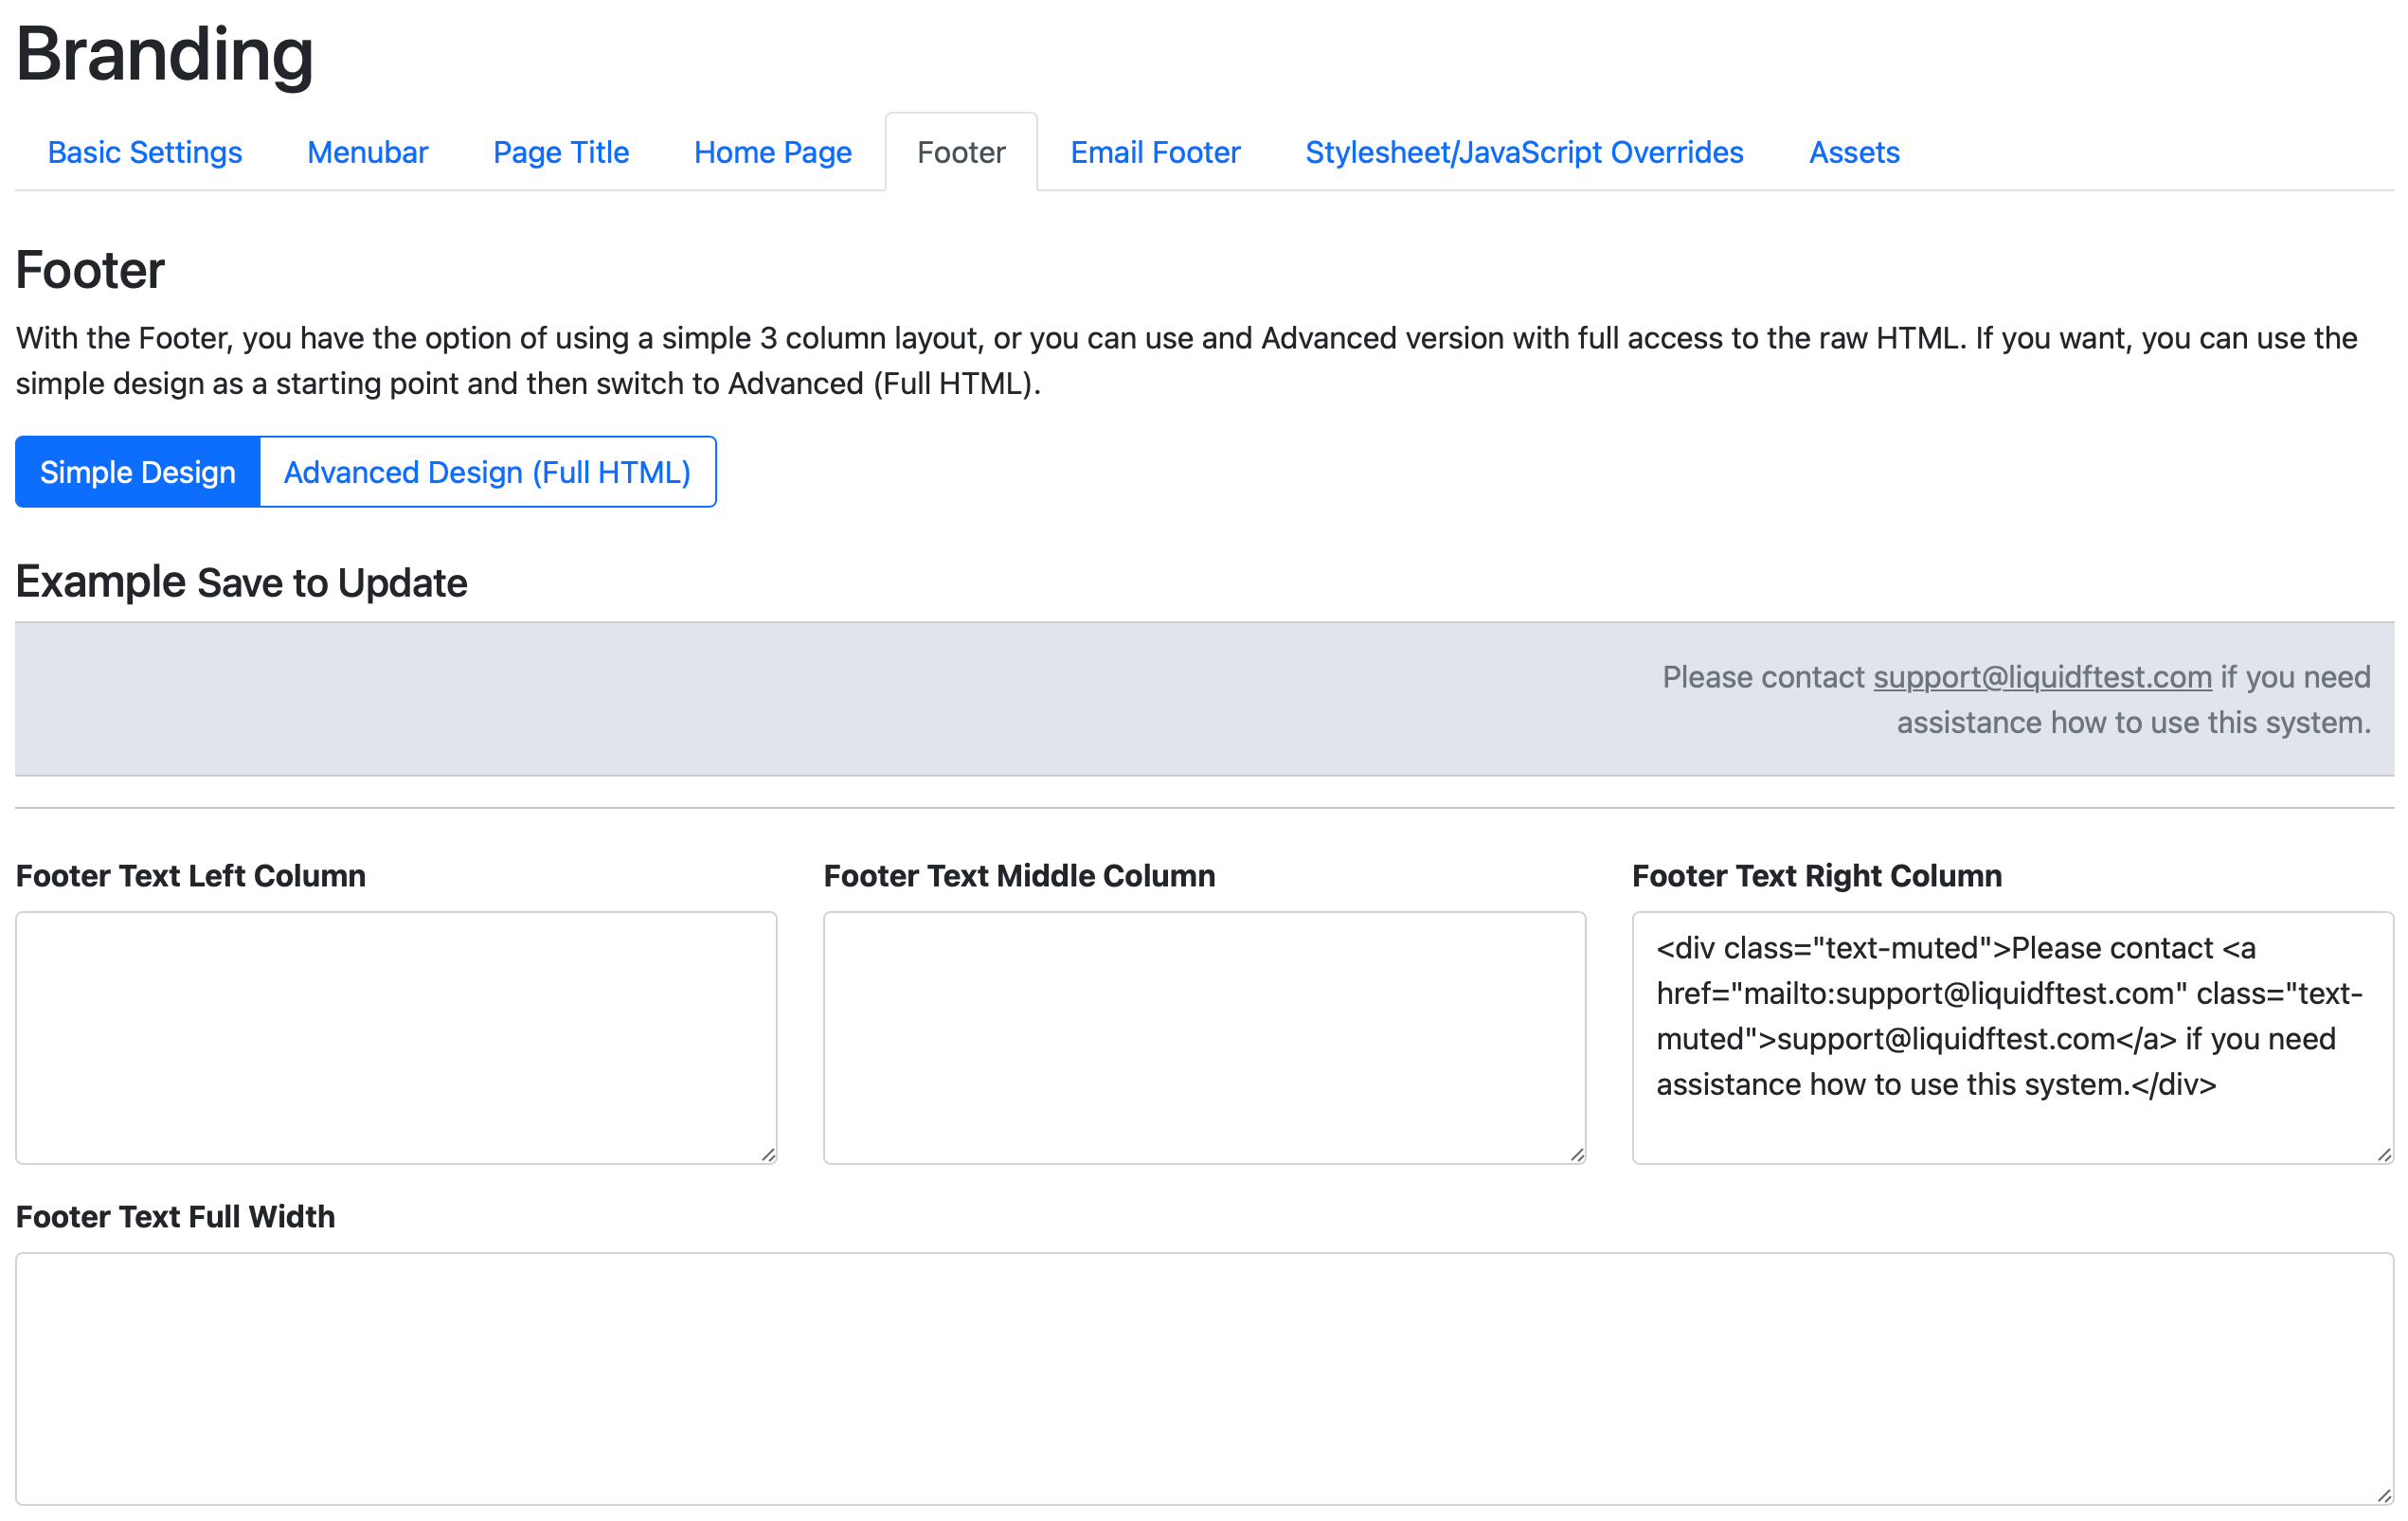Go to the Page Title tab
The width and height of the screenshot is (2408, 1521).
pos(560,152)
